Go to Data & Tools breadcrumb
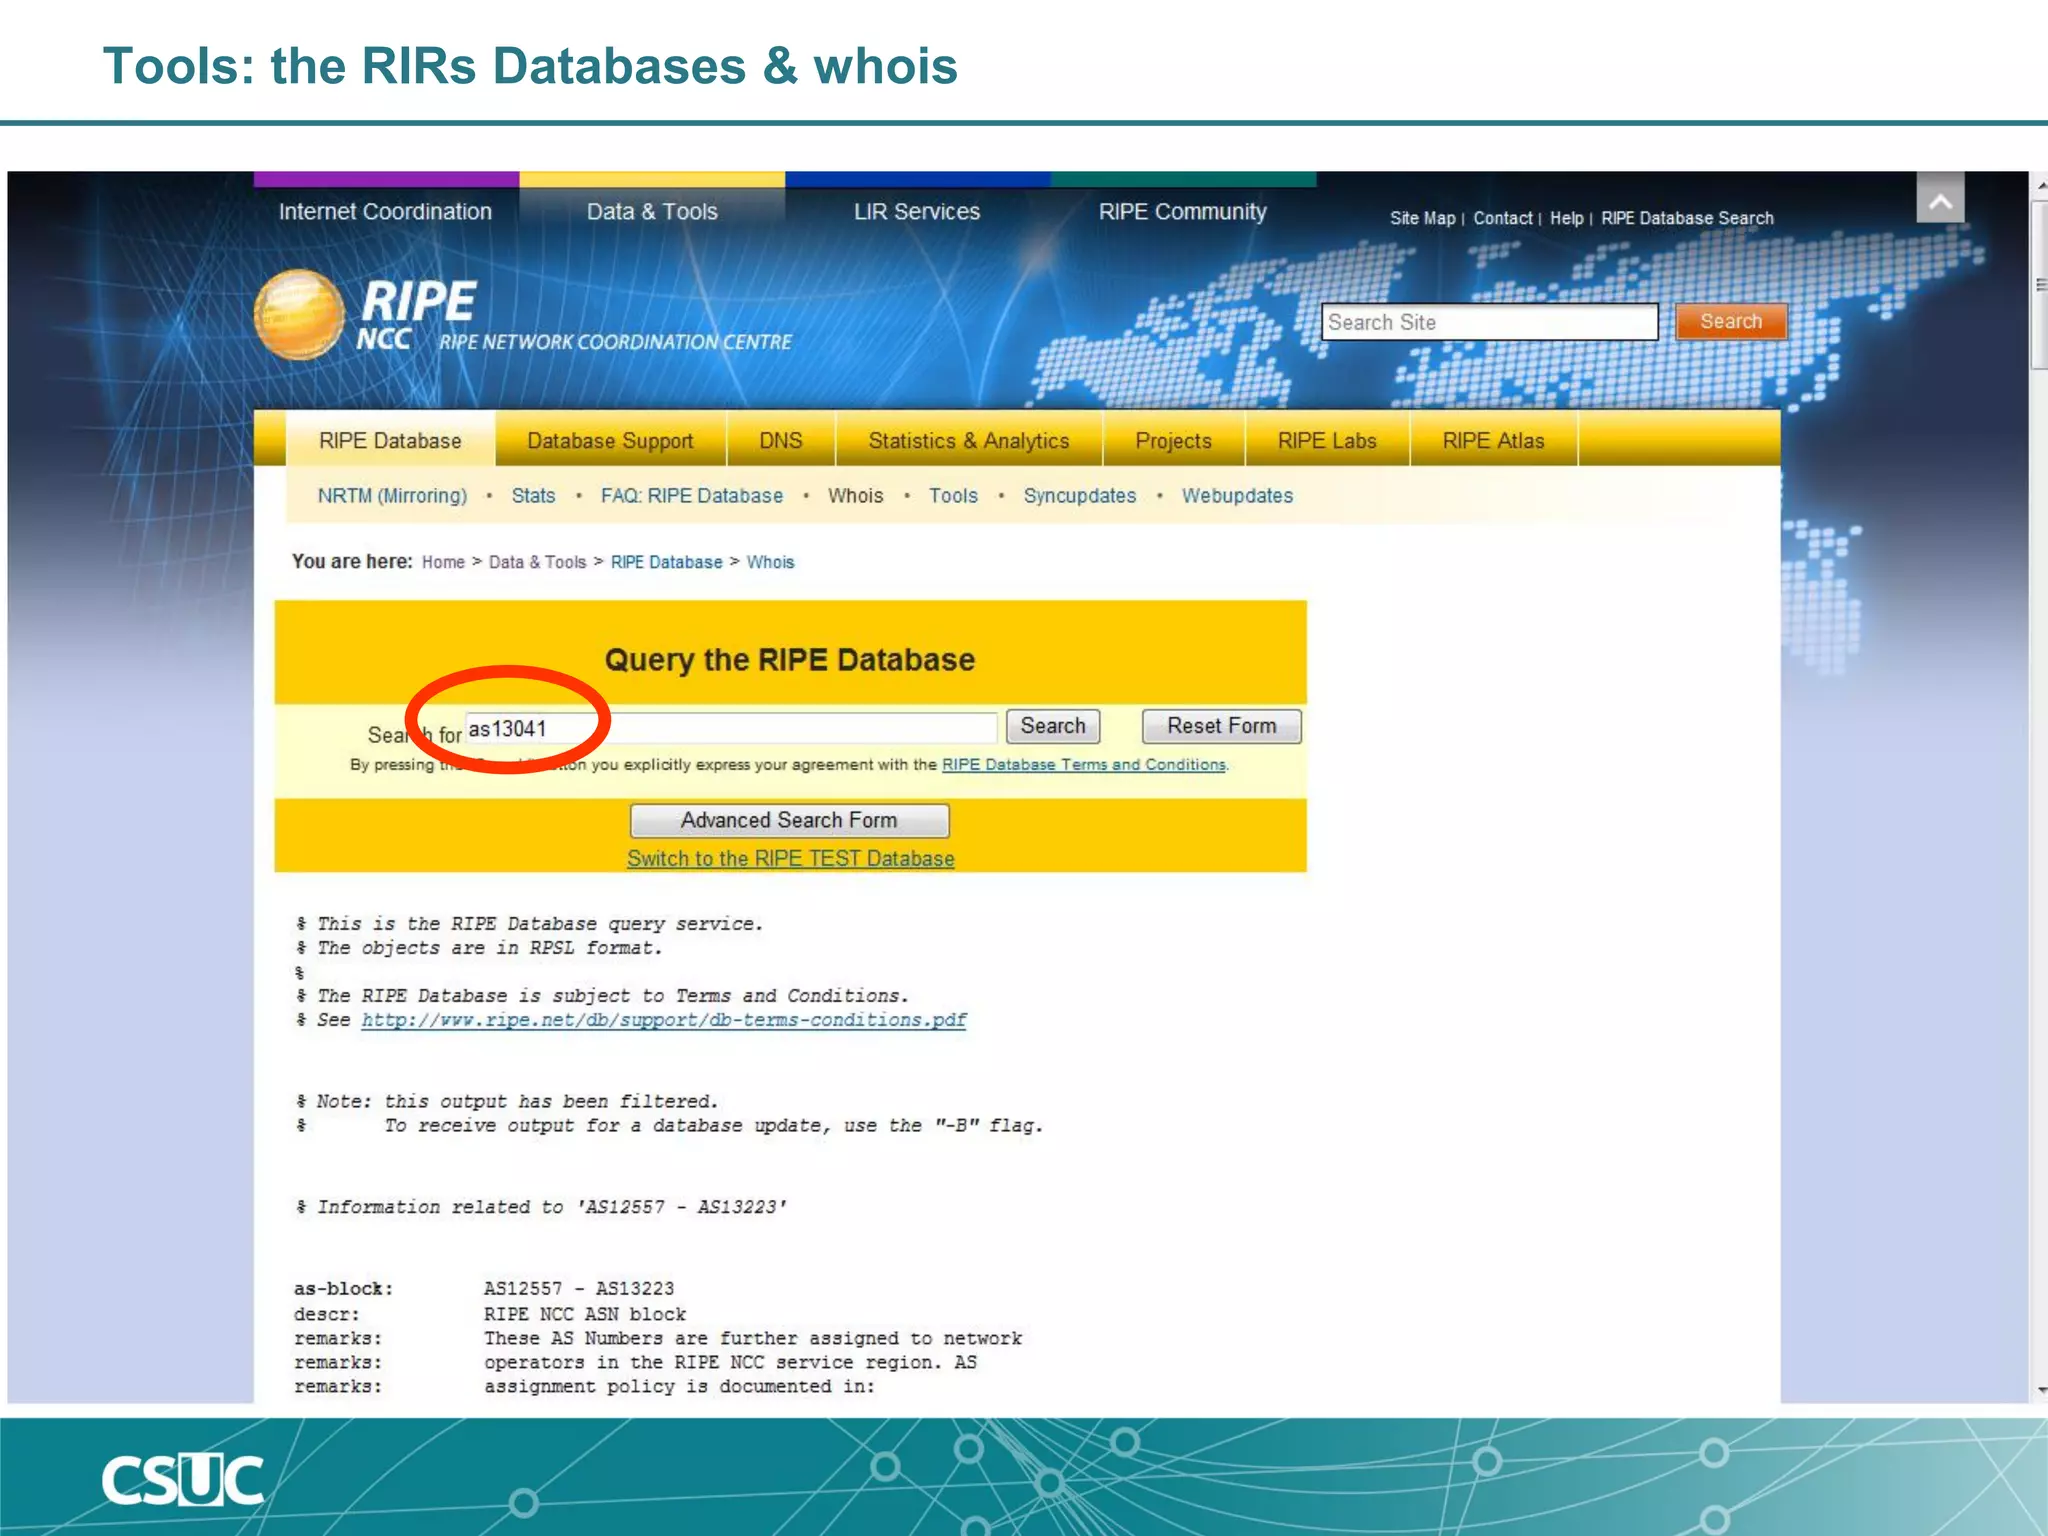The image size is (2048, 1536). 537,562
